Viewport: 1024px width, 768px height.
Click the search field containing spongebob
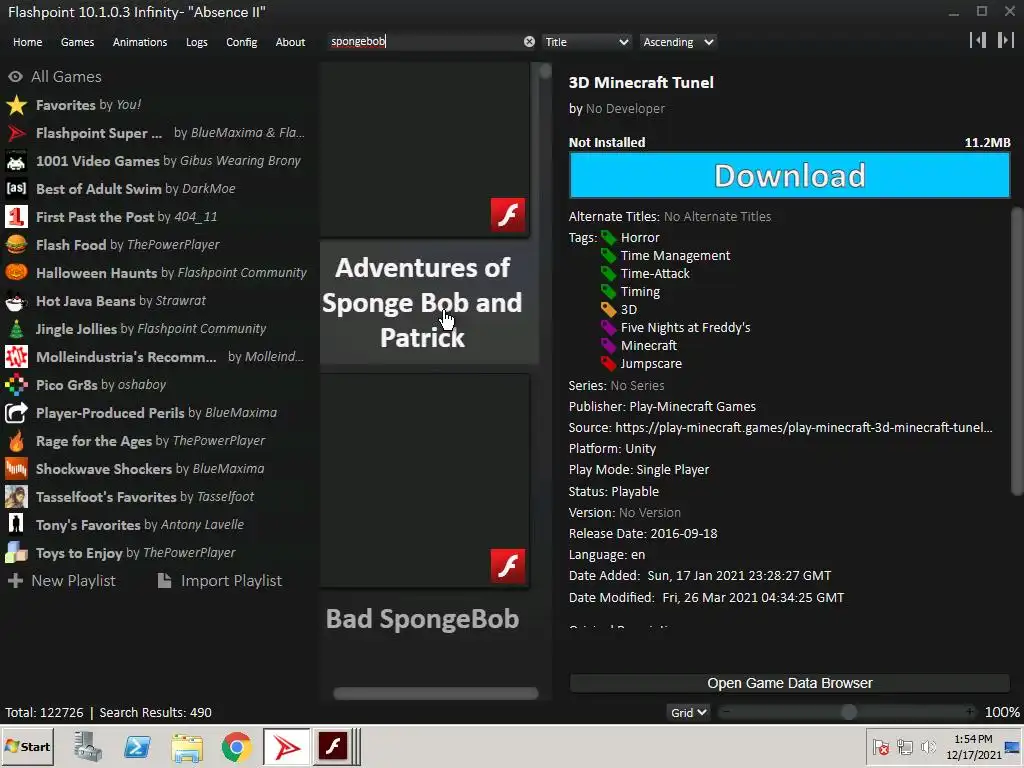coord(424,42)
